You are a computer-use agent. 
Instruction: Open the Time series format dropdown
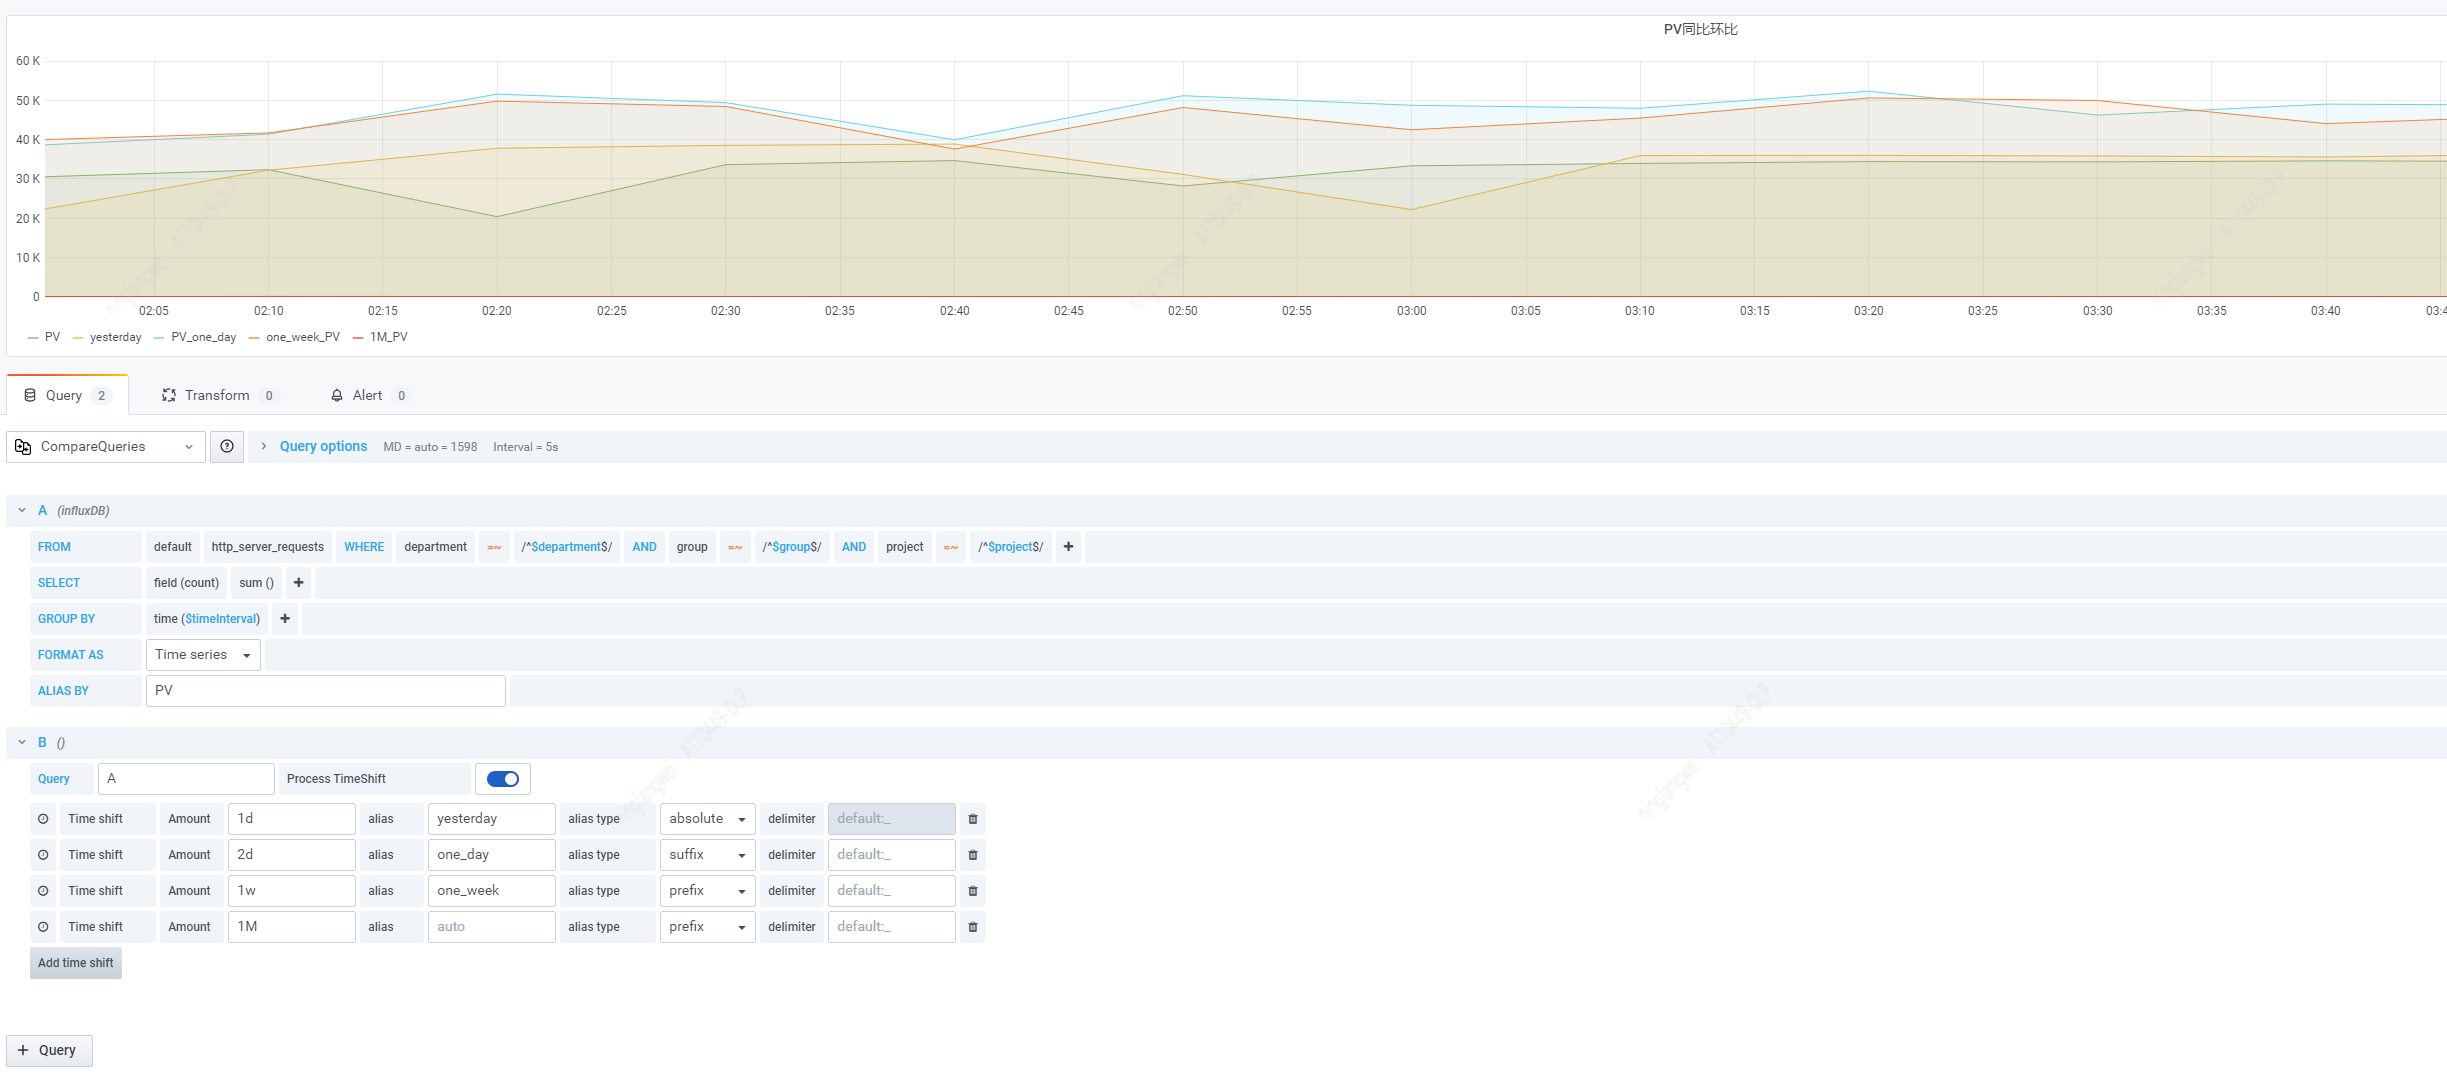point(203,655)
